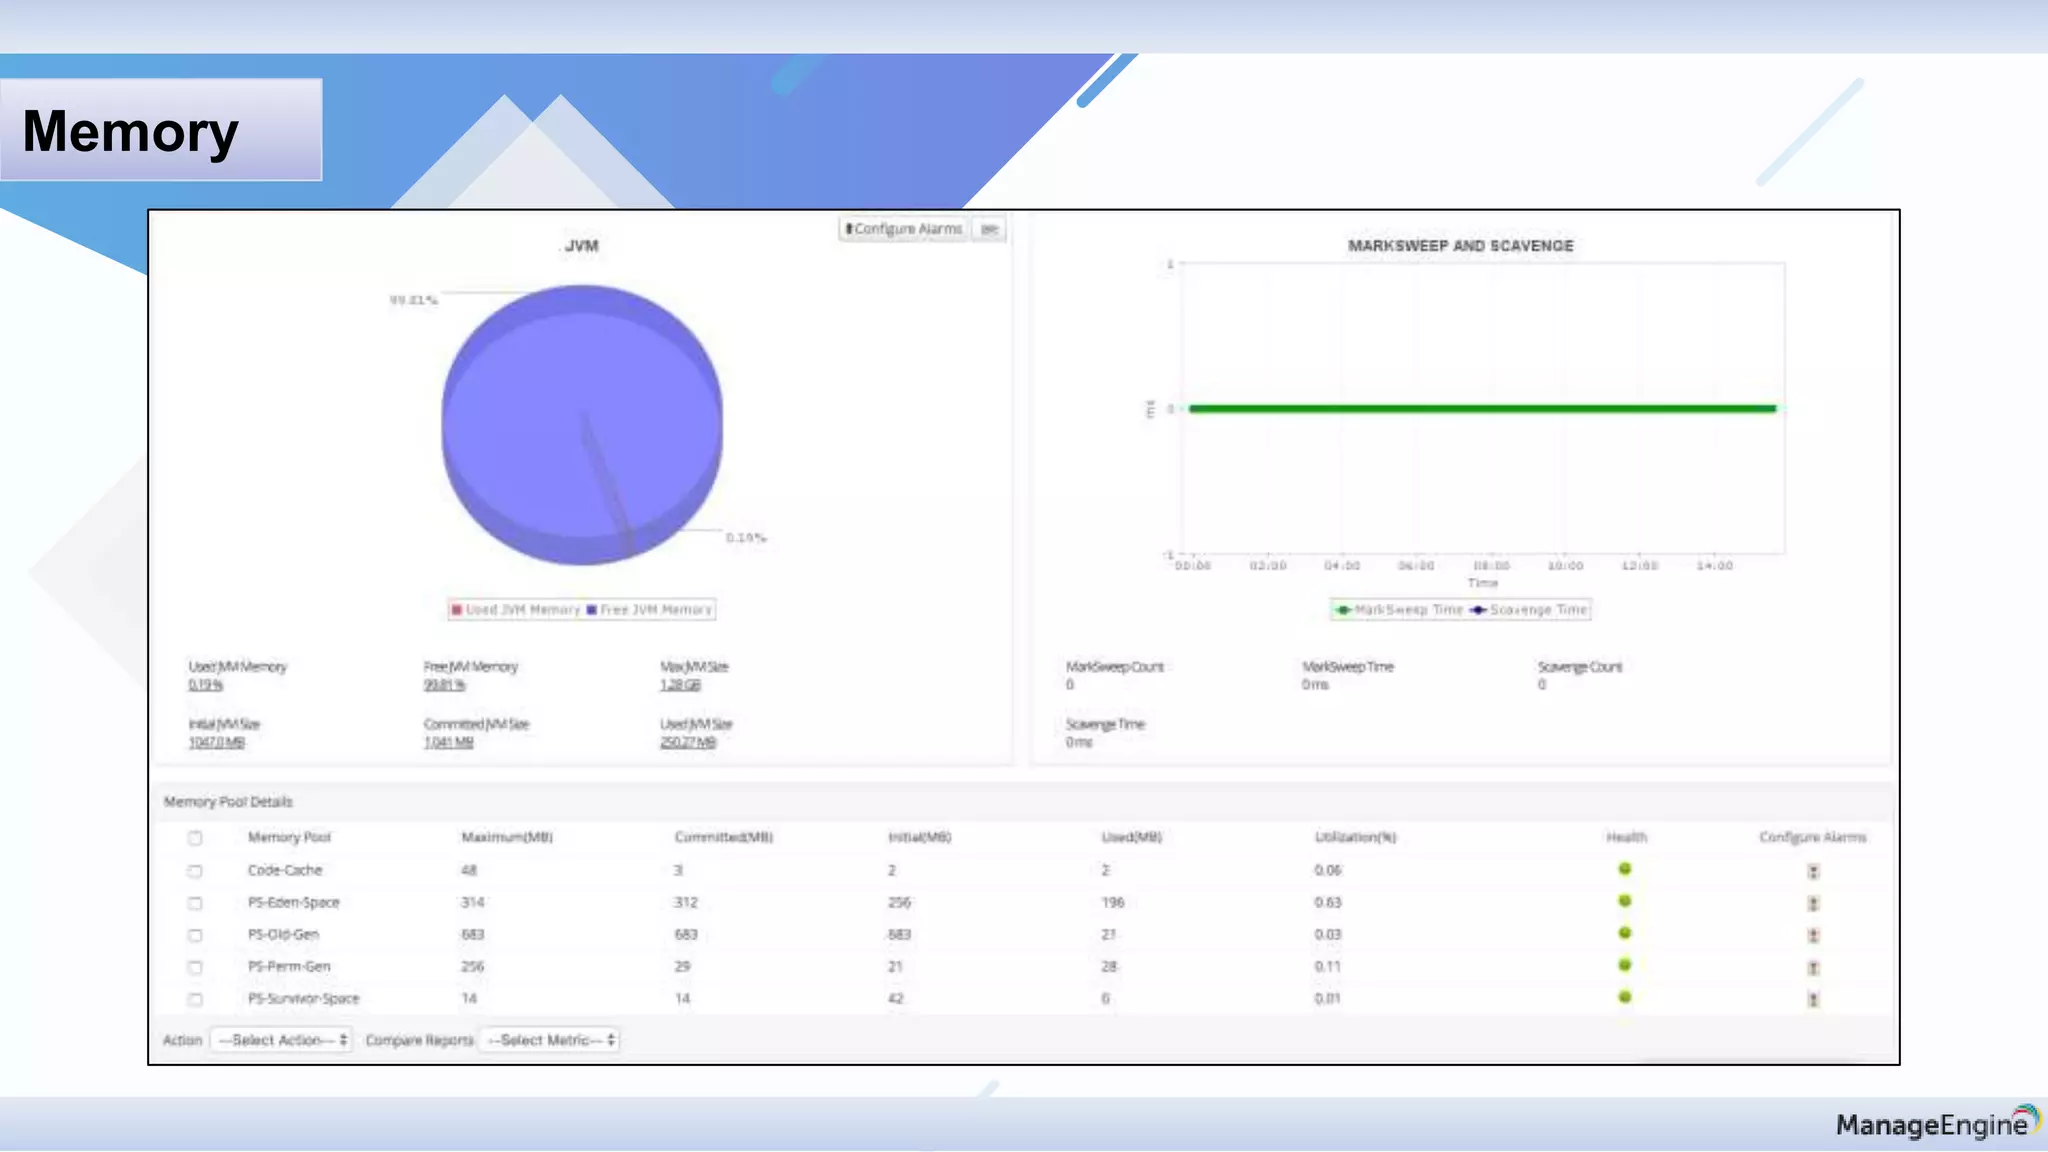
Task: Click the Utilization(%) column header
Action: click(1355, 837)
